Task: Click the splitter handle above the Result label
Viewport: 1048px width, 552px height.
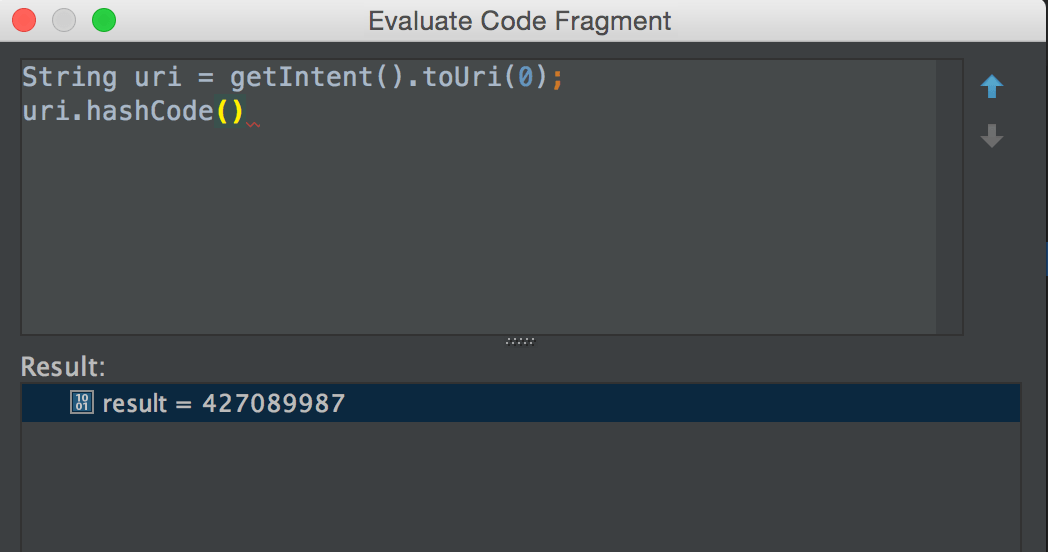Action: point(520,341)
